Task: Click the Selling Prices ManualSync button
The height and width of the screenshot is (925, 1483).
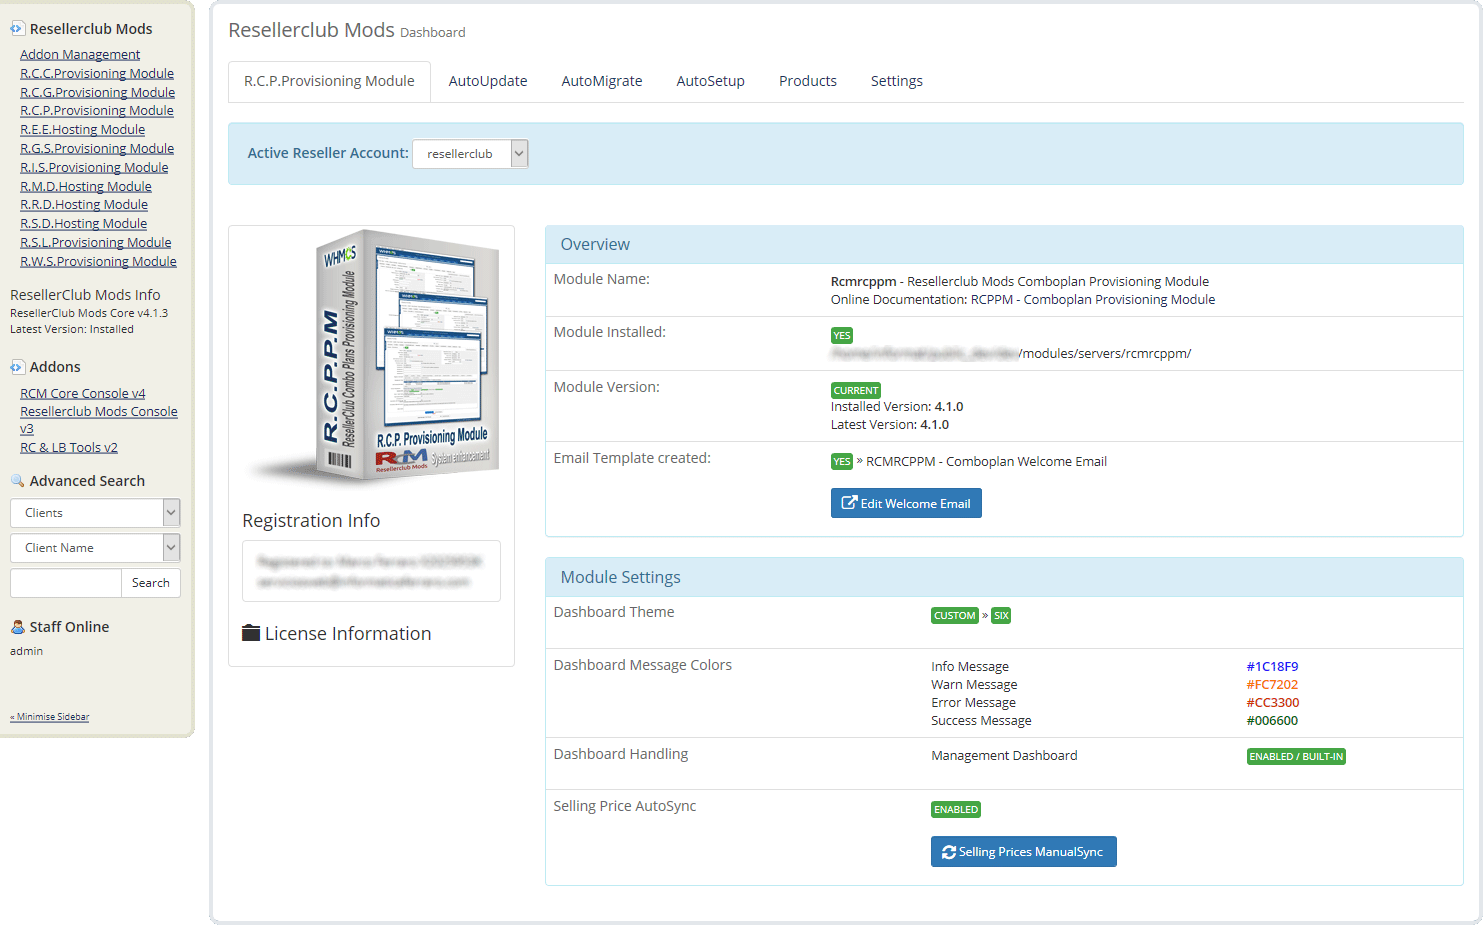Action: pyautogui.click(x=1023, y=852)
